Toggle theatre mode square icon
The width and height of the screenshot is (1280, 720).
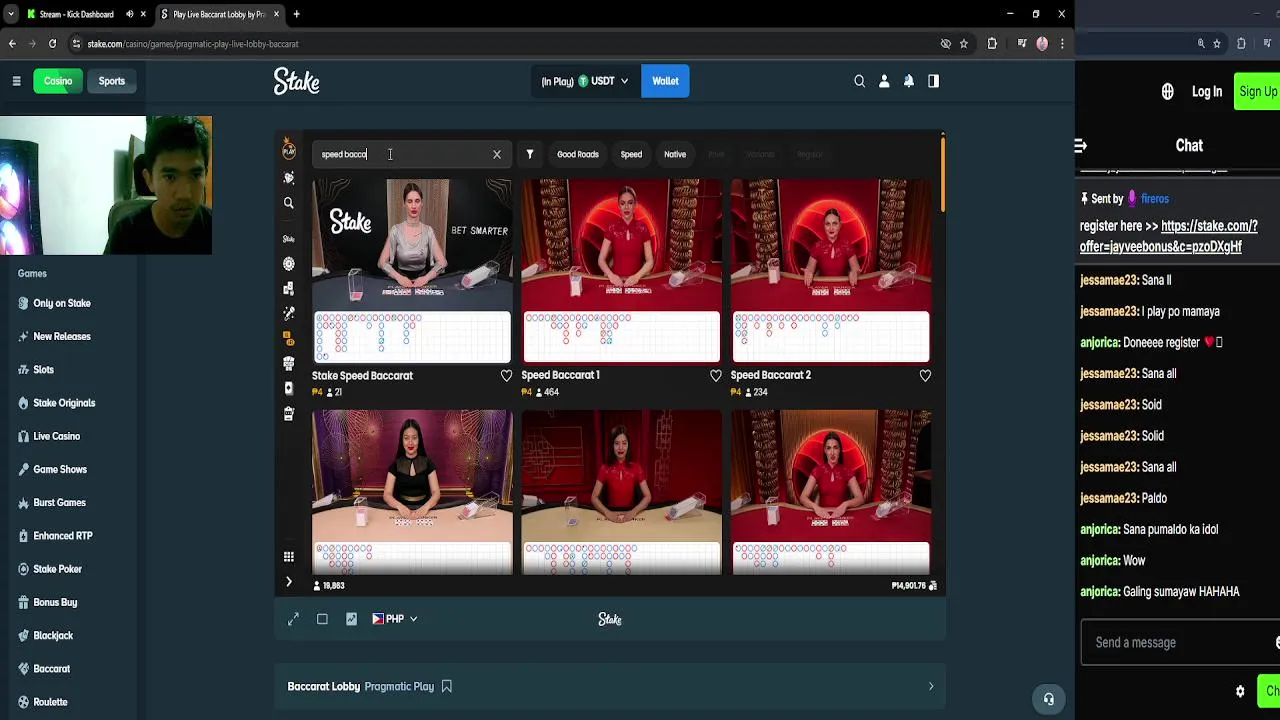coord(322,619)
